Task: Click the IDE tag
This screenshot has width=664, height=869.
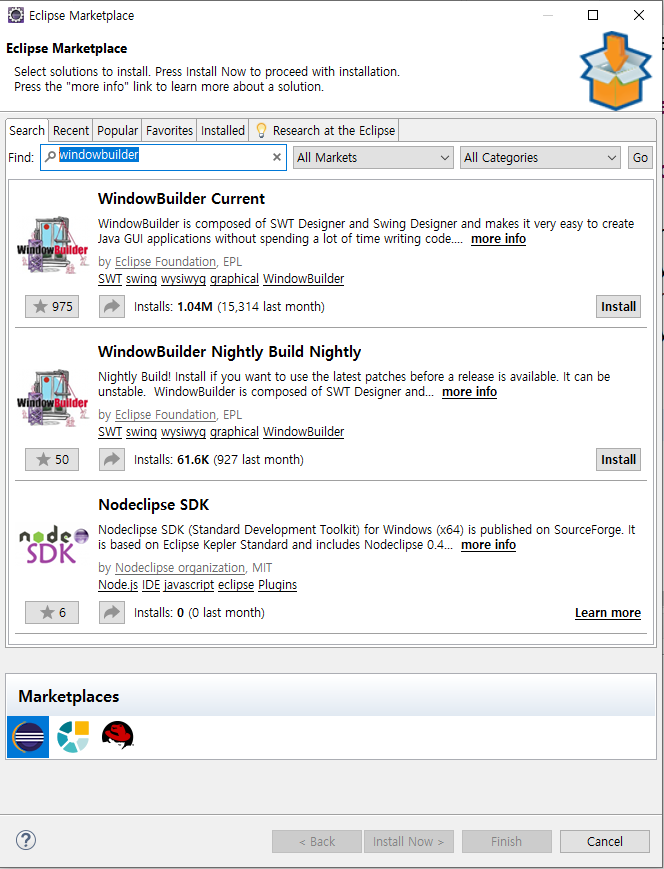Action: click(151, 585)
